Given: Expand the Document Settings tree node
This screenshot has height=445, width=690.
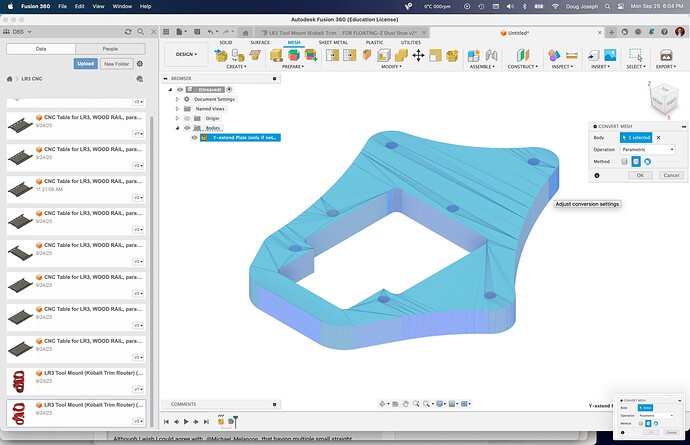Looking at the screenshot, I should tap(177, 99).
